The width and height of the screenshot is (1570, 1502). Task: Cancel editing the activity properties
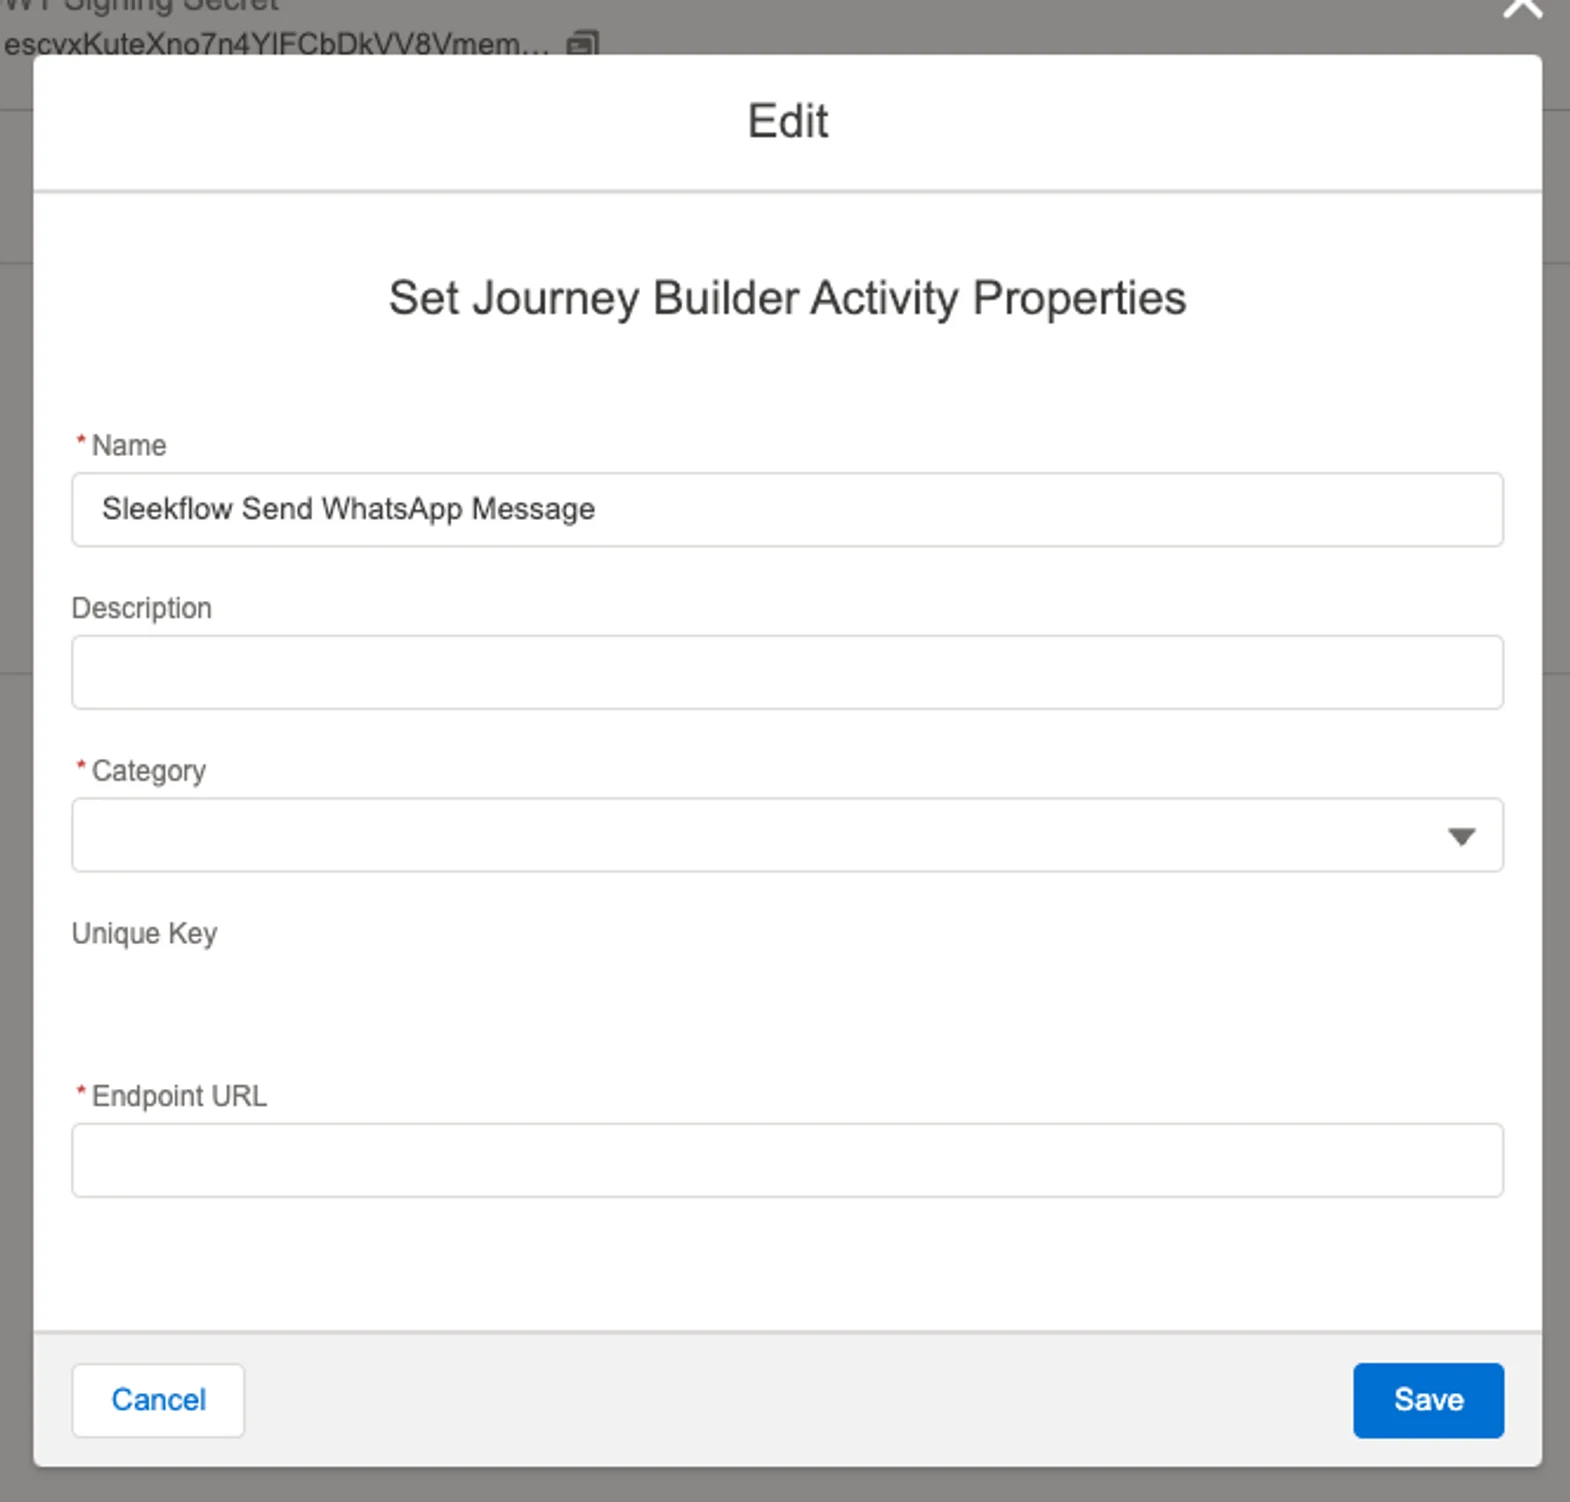click(157, 1400)
